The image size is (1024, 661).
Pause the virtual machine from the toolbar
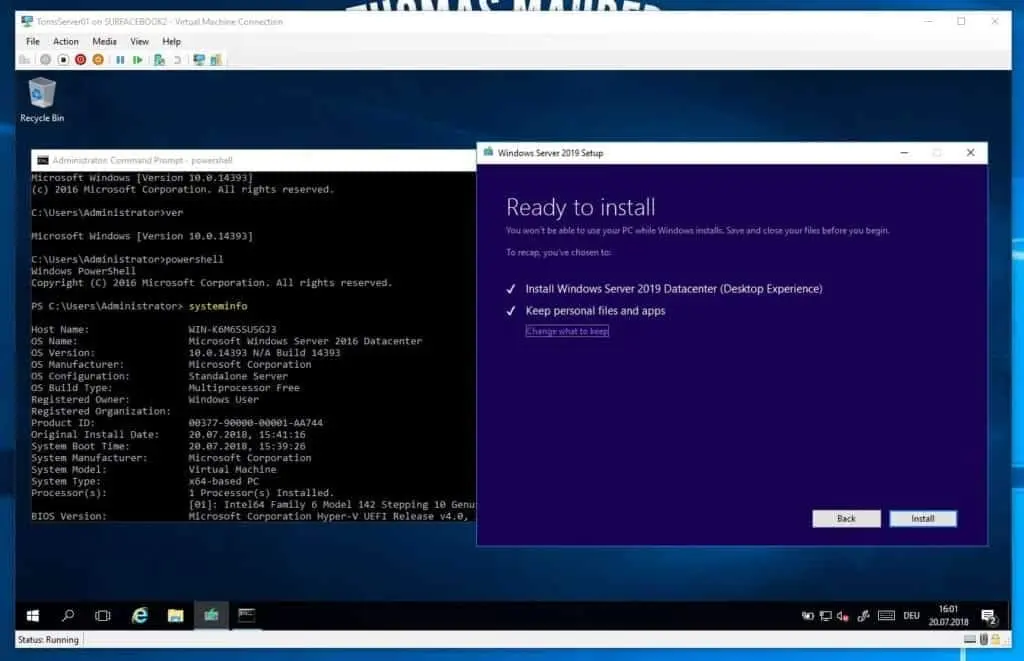pyautogui.click(x=119, y=59)
